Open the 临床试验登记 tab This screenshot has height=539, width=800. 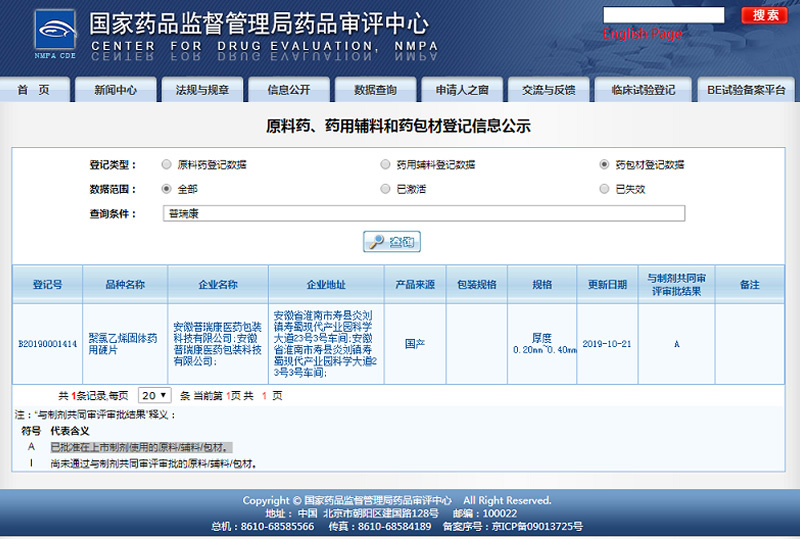pyautogui.click(x=643, y=90)
